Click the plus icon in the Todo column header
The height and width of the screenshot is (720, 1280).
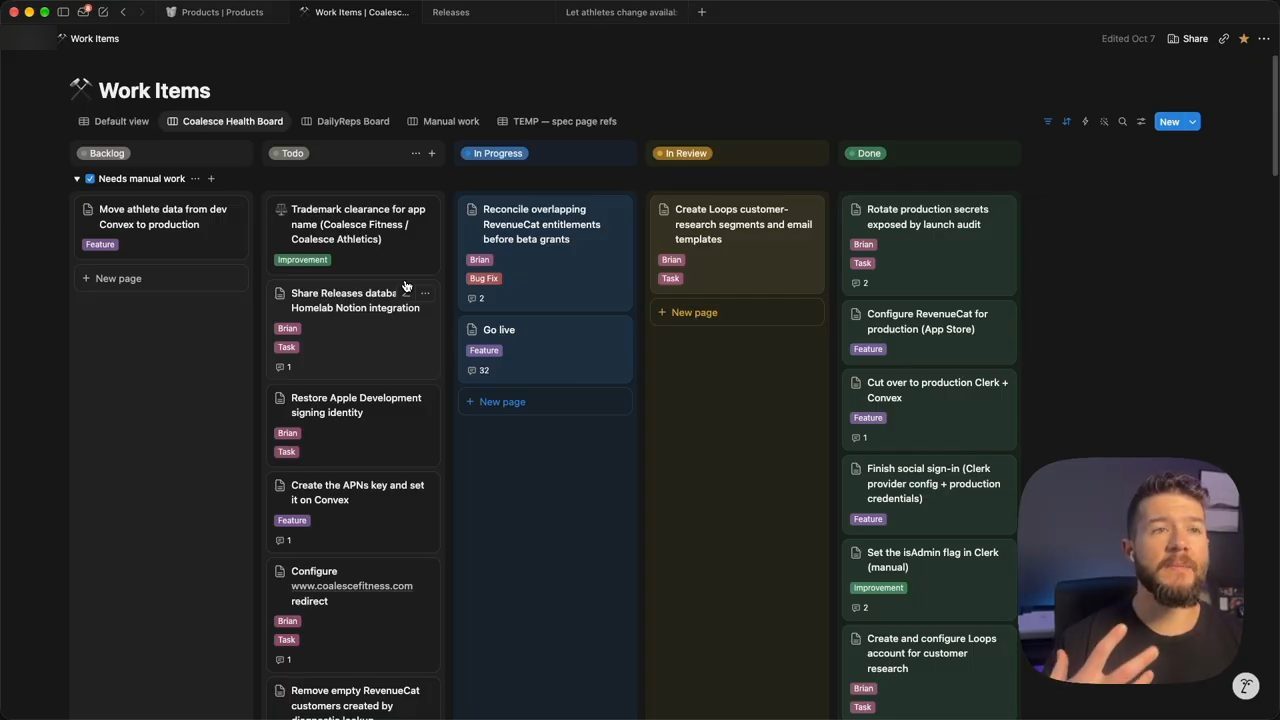tap(432, 153)
